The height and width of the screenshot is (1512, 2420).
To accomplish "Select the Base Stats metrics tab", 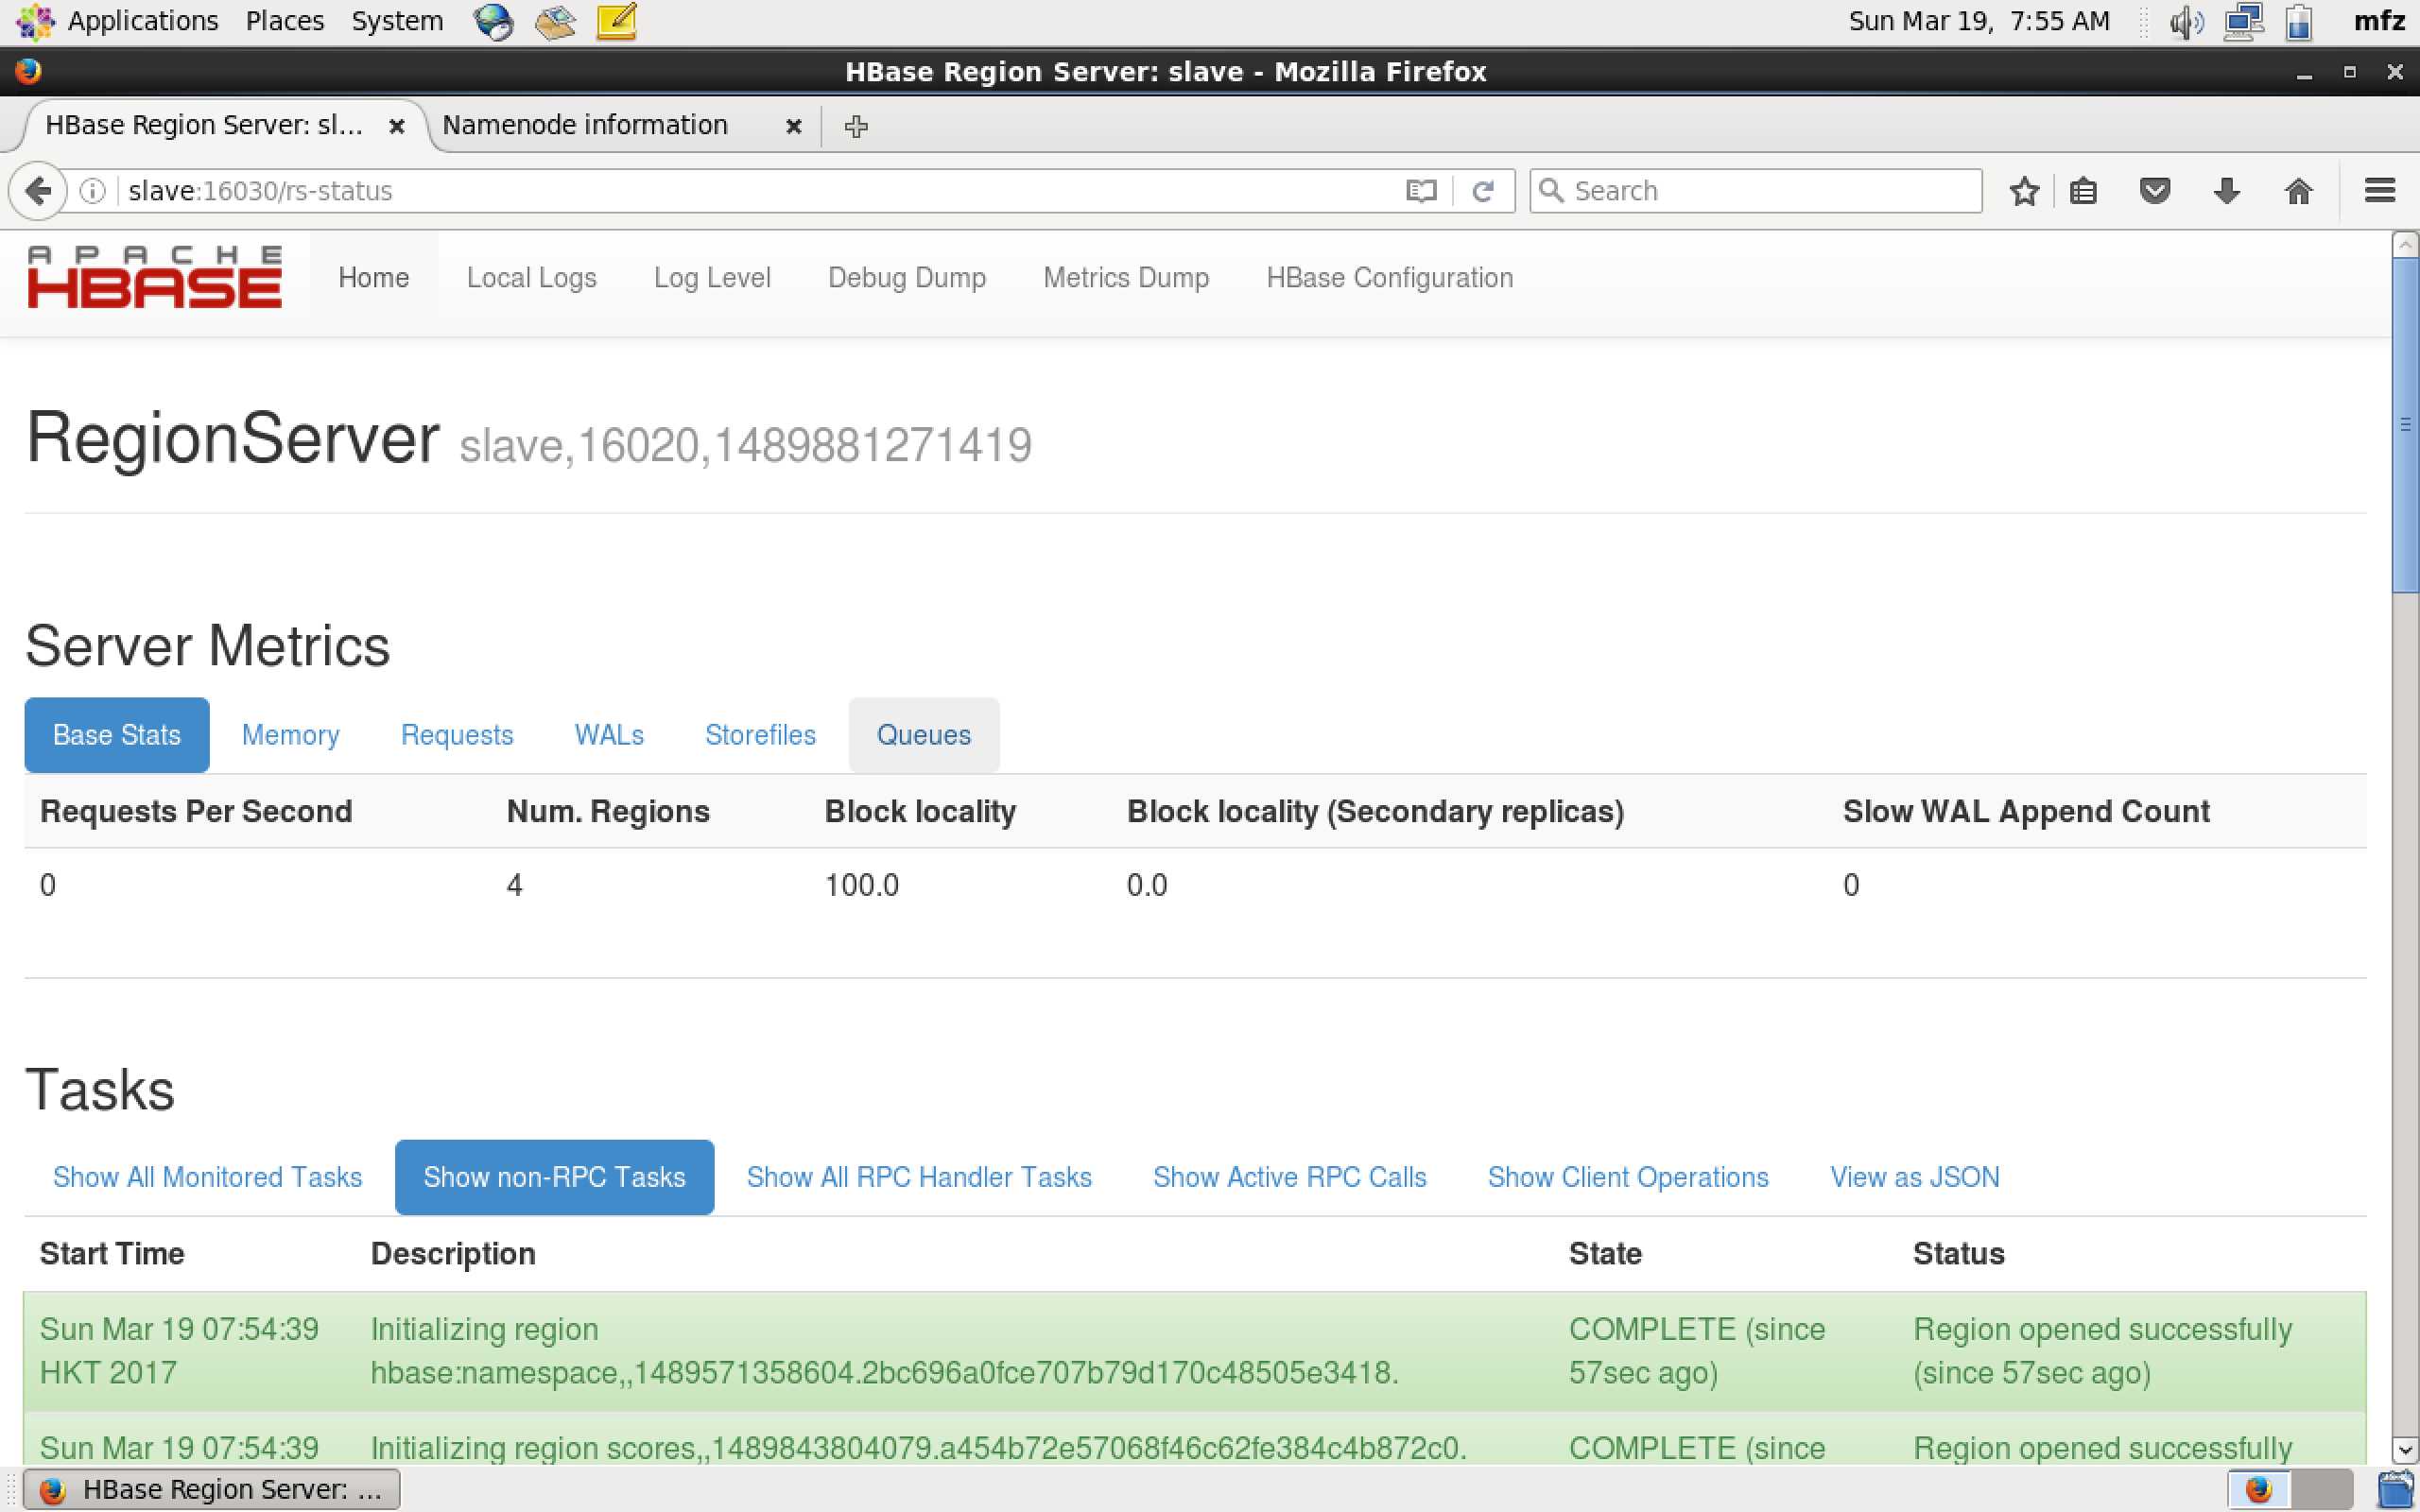I will tap(117, 735).
